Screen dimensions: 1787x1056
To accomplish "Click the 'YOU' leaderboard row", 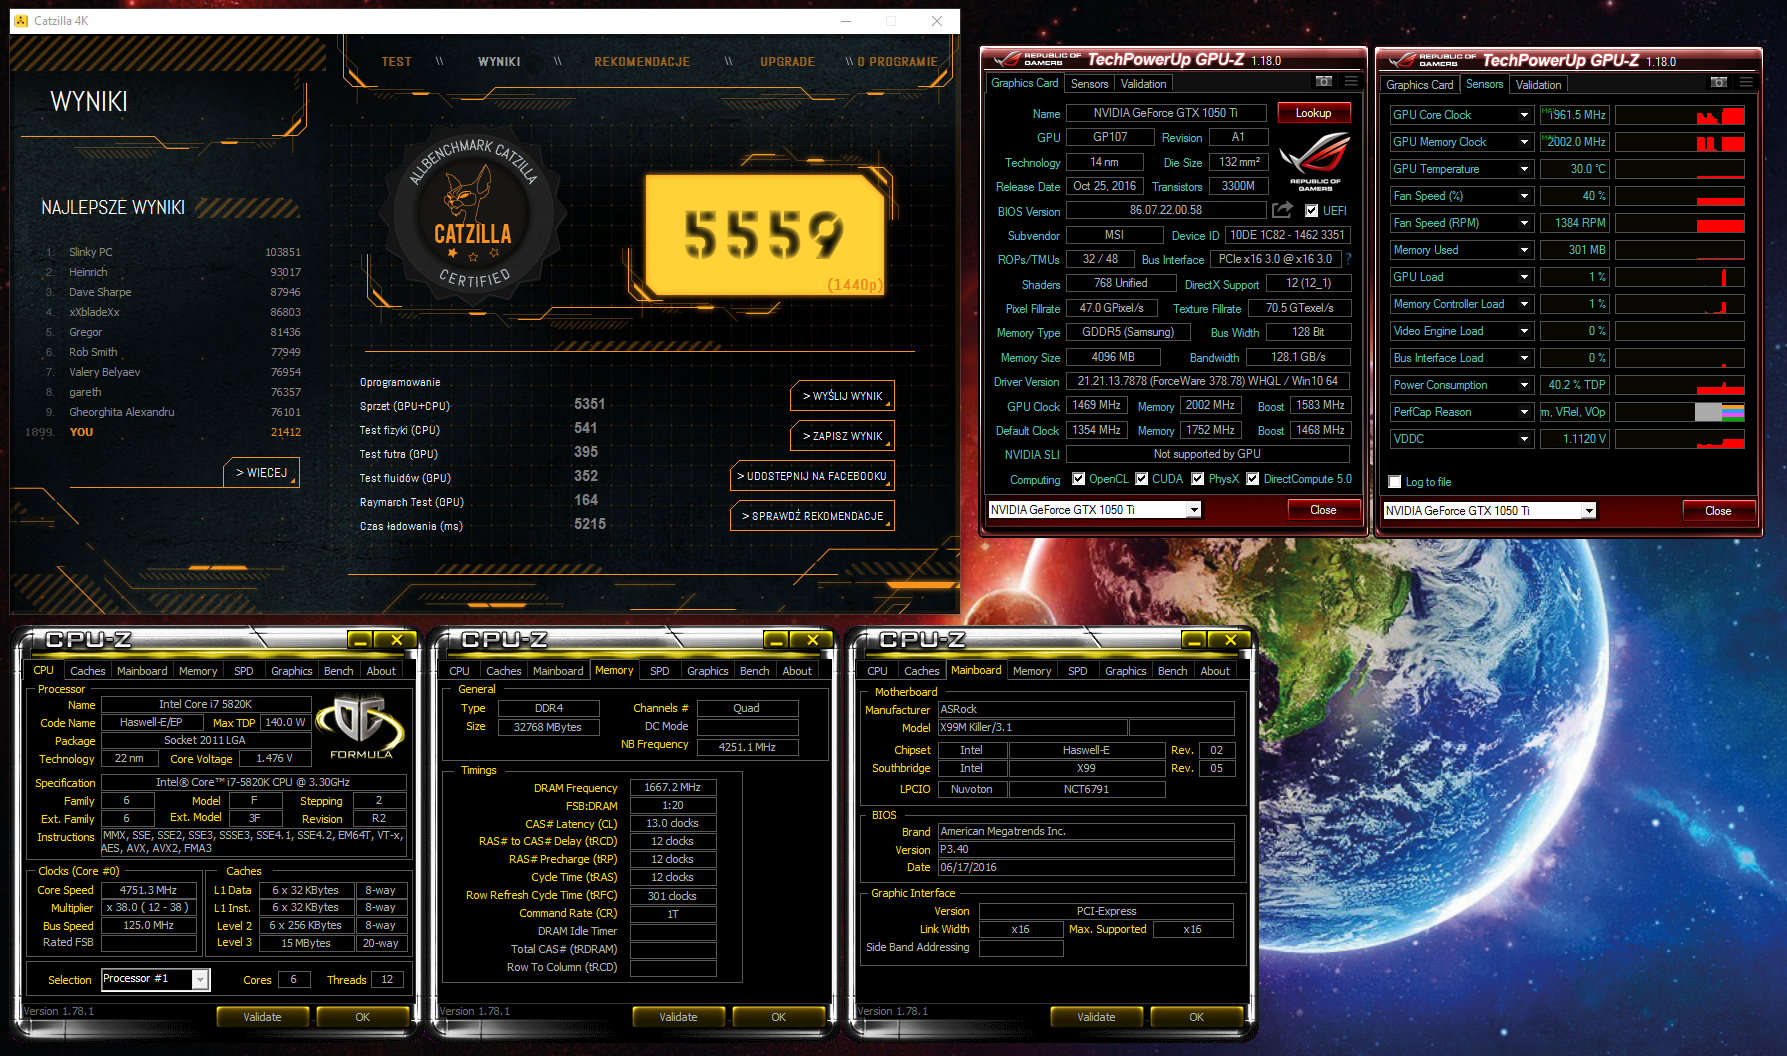I will [163, 432].
